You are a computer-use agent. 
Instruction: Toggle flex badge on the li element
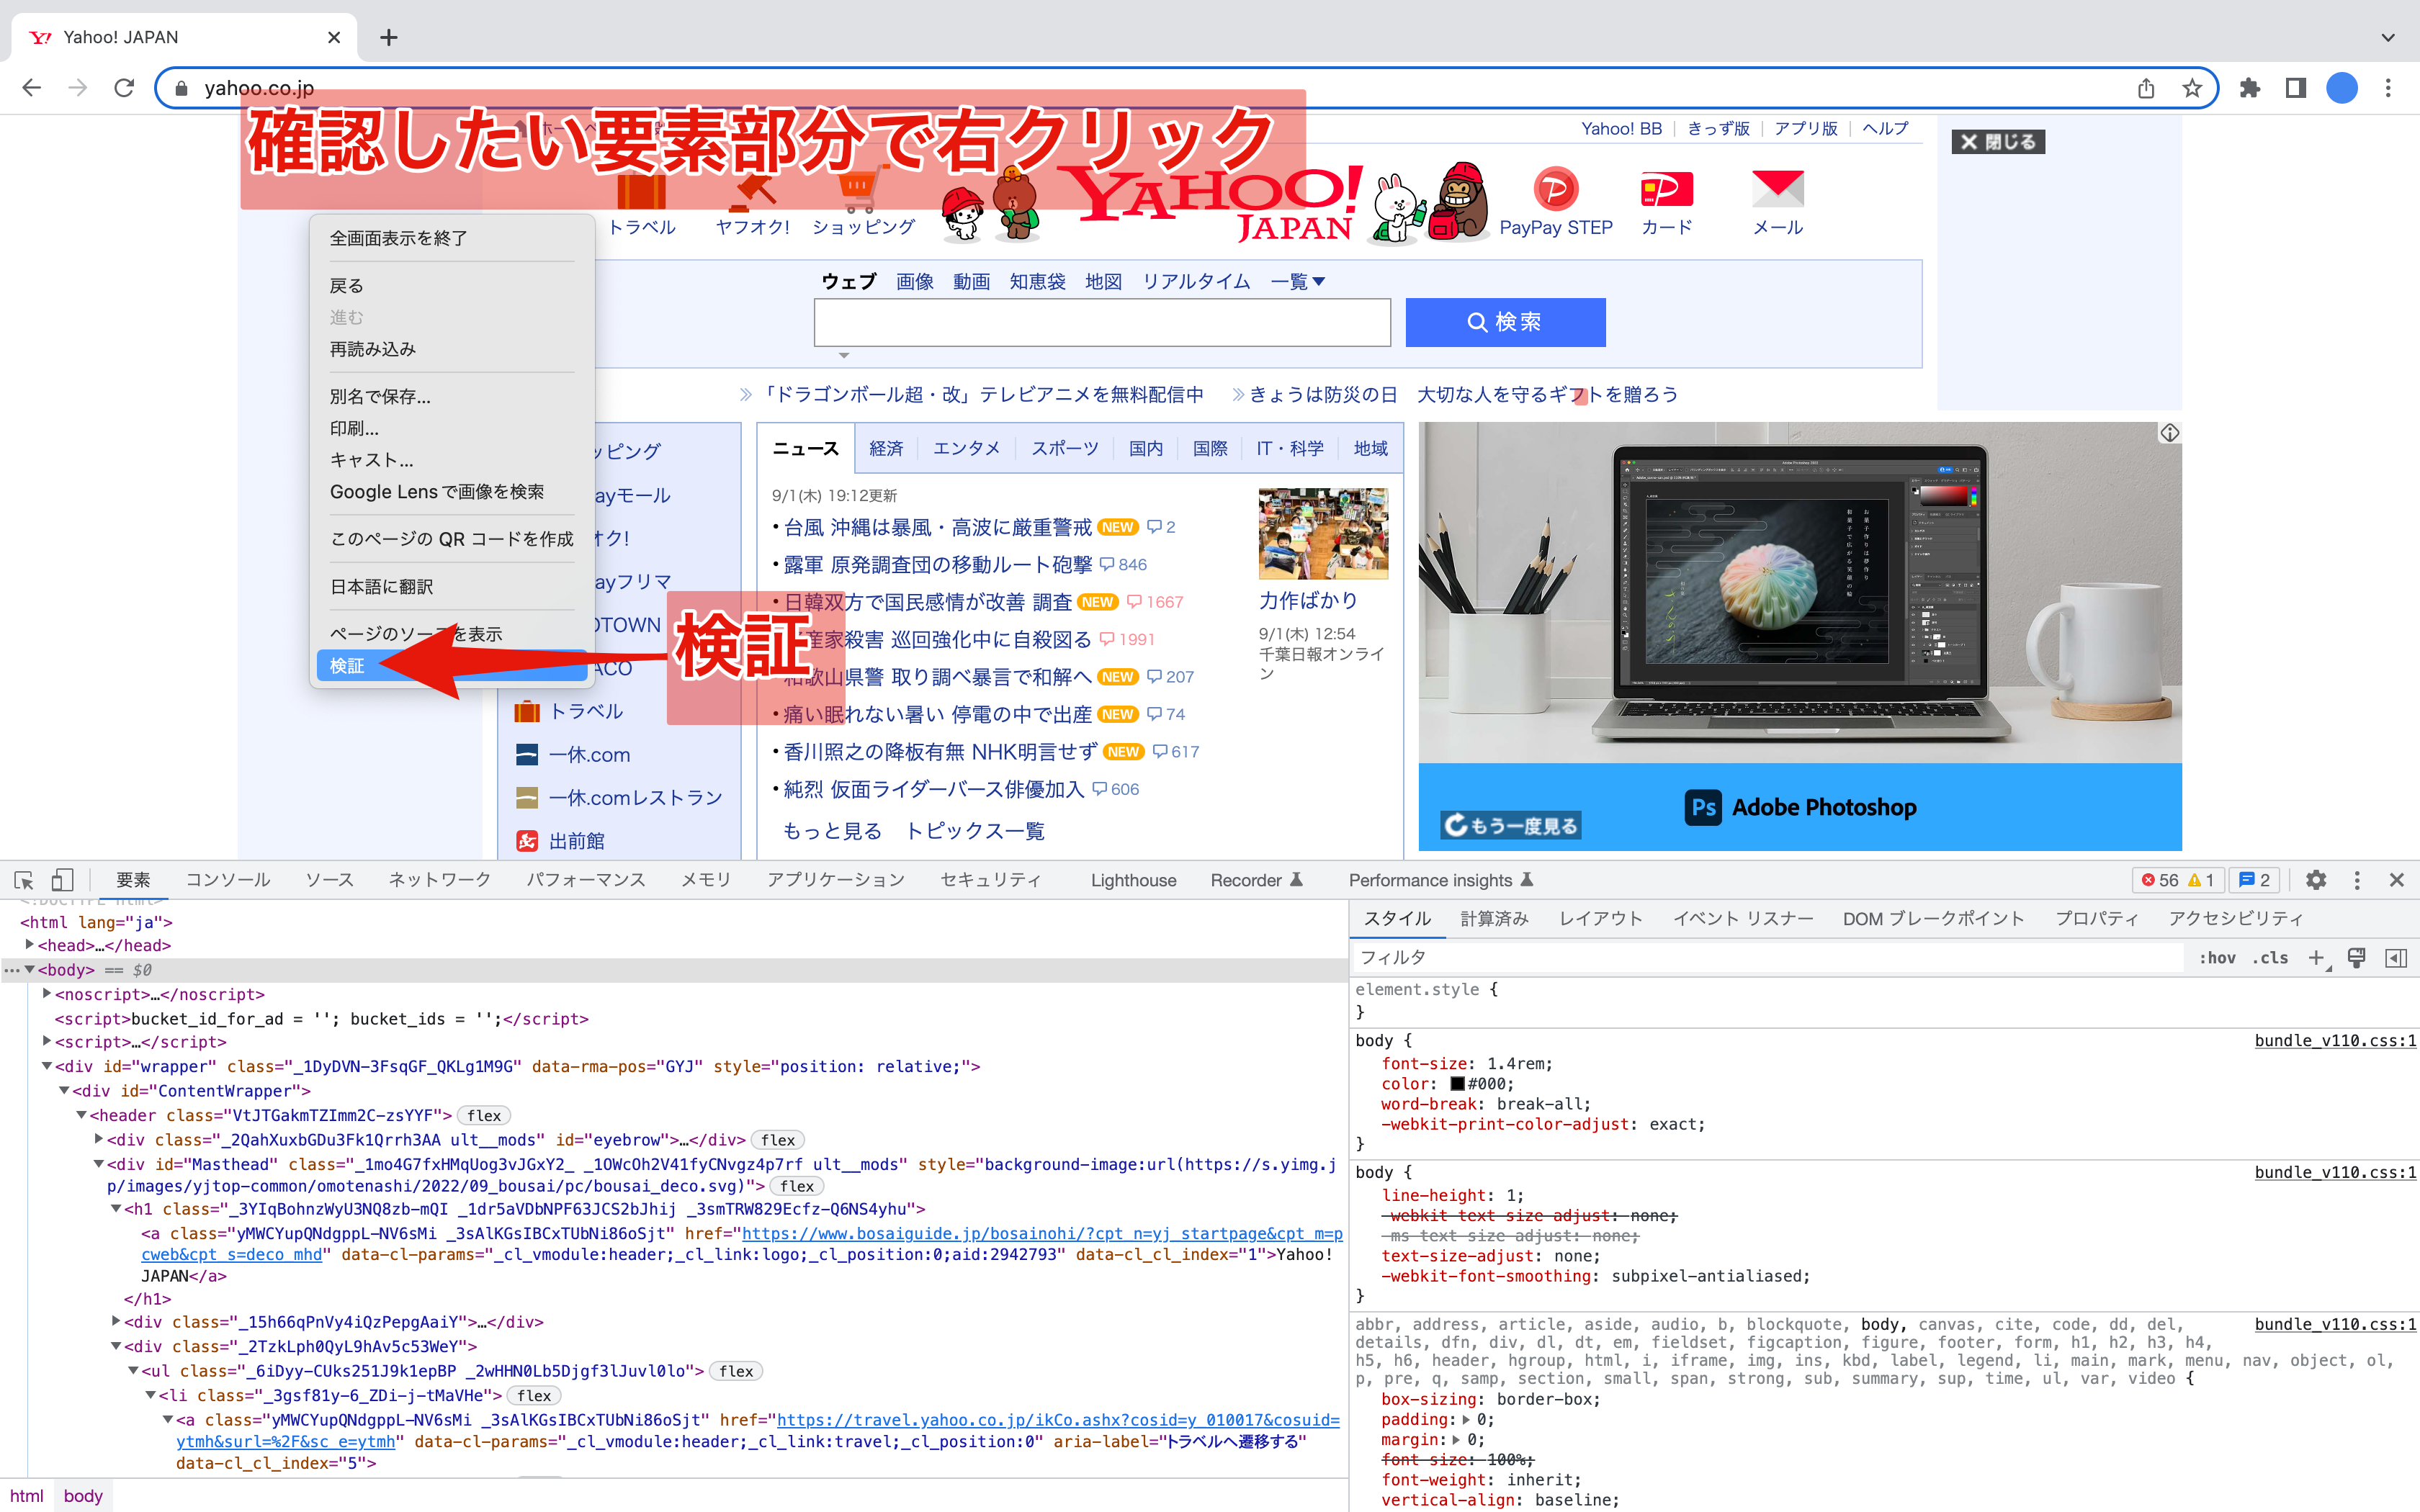click(534, 1395)
